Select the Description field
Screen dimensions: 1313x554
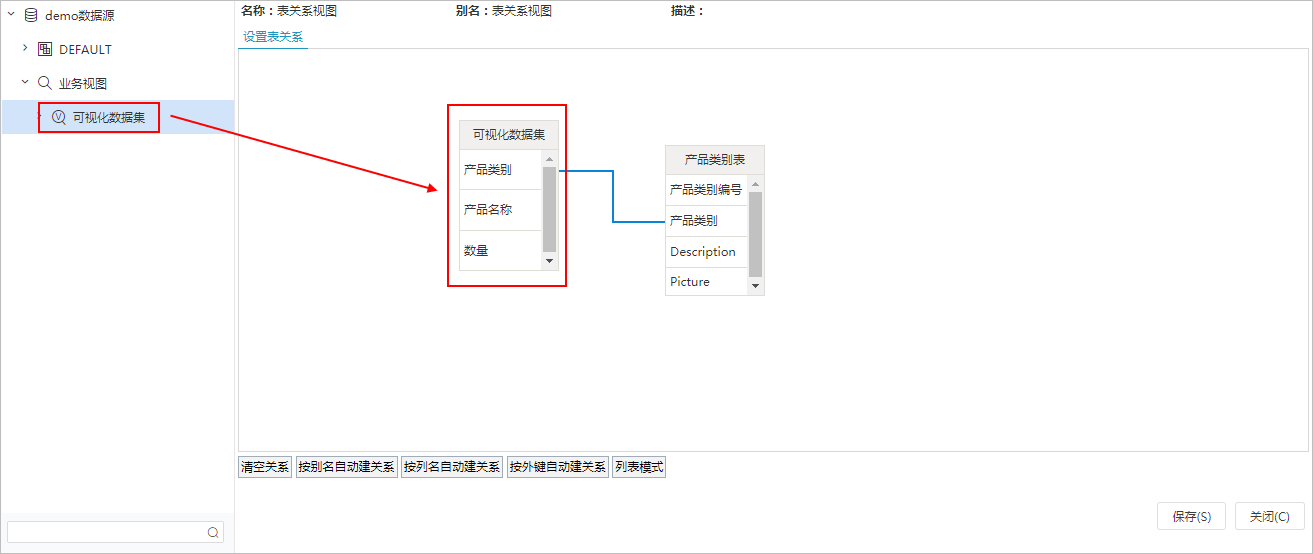(707, 252)
